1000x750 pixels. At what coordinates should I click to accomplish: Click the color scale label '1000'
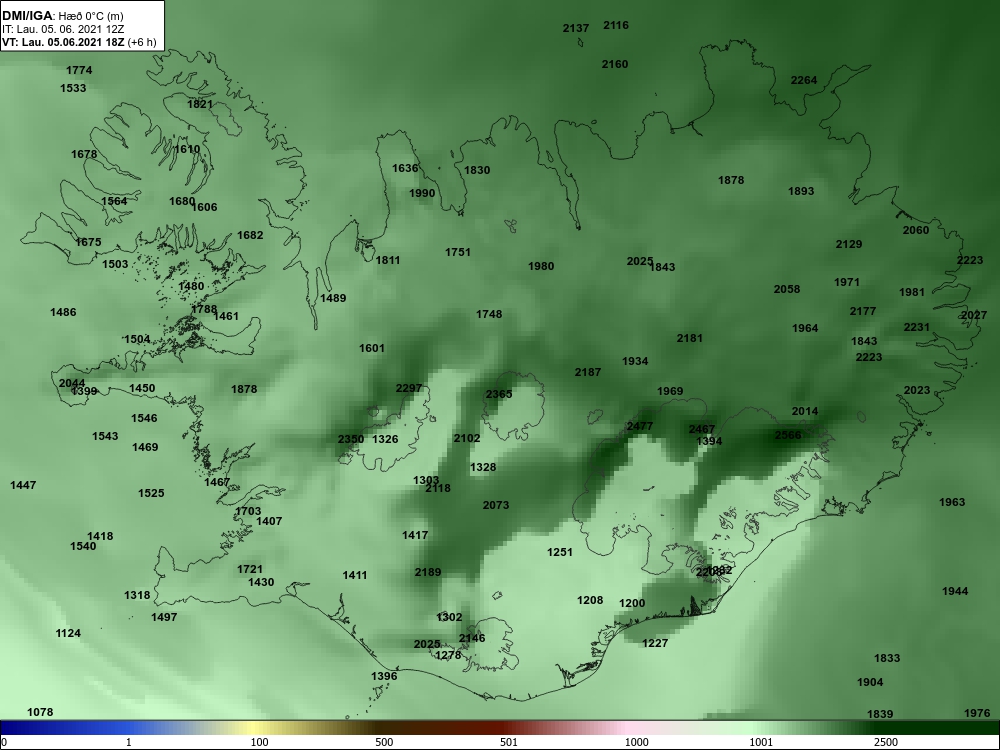pyautogui.click(x=637, y=742)
